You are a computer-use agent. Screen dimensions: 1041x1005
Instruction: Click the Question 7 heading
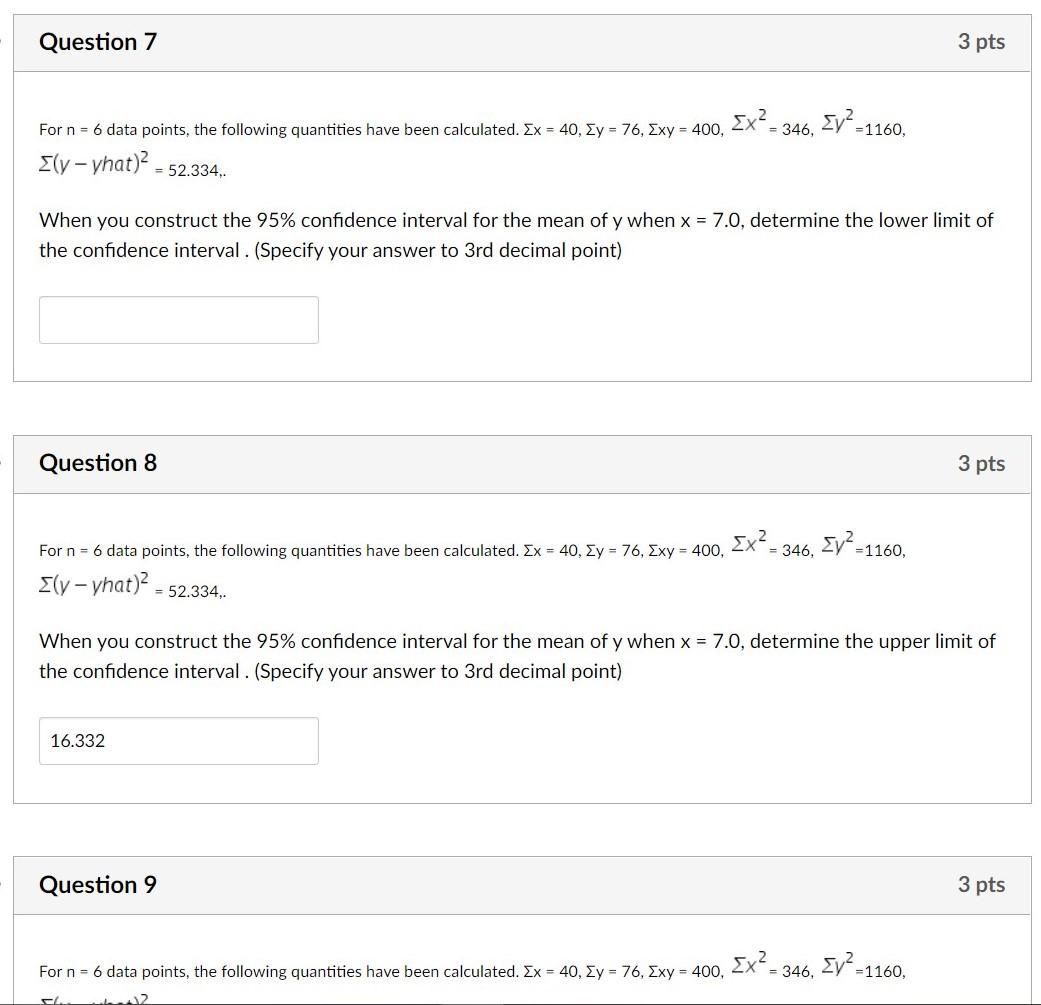tap(97, 42)
